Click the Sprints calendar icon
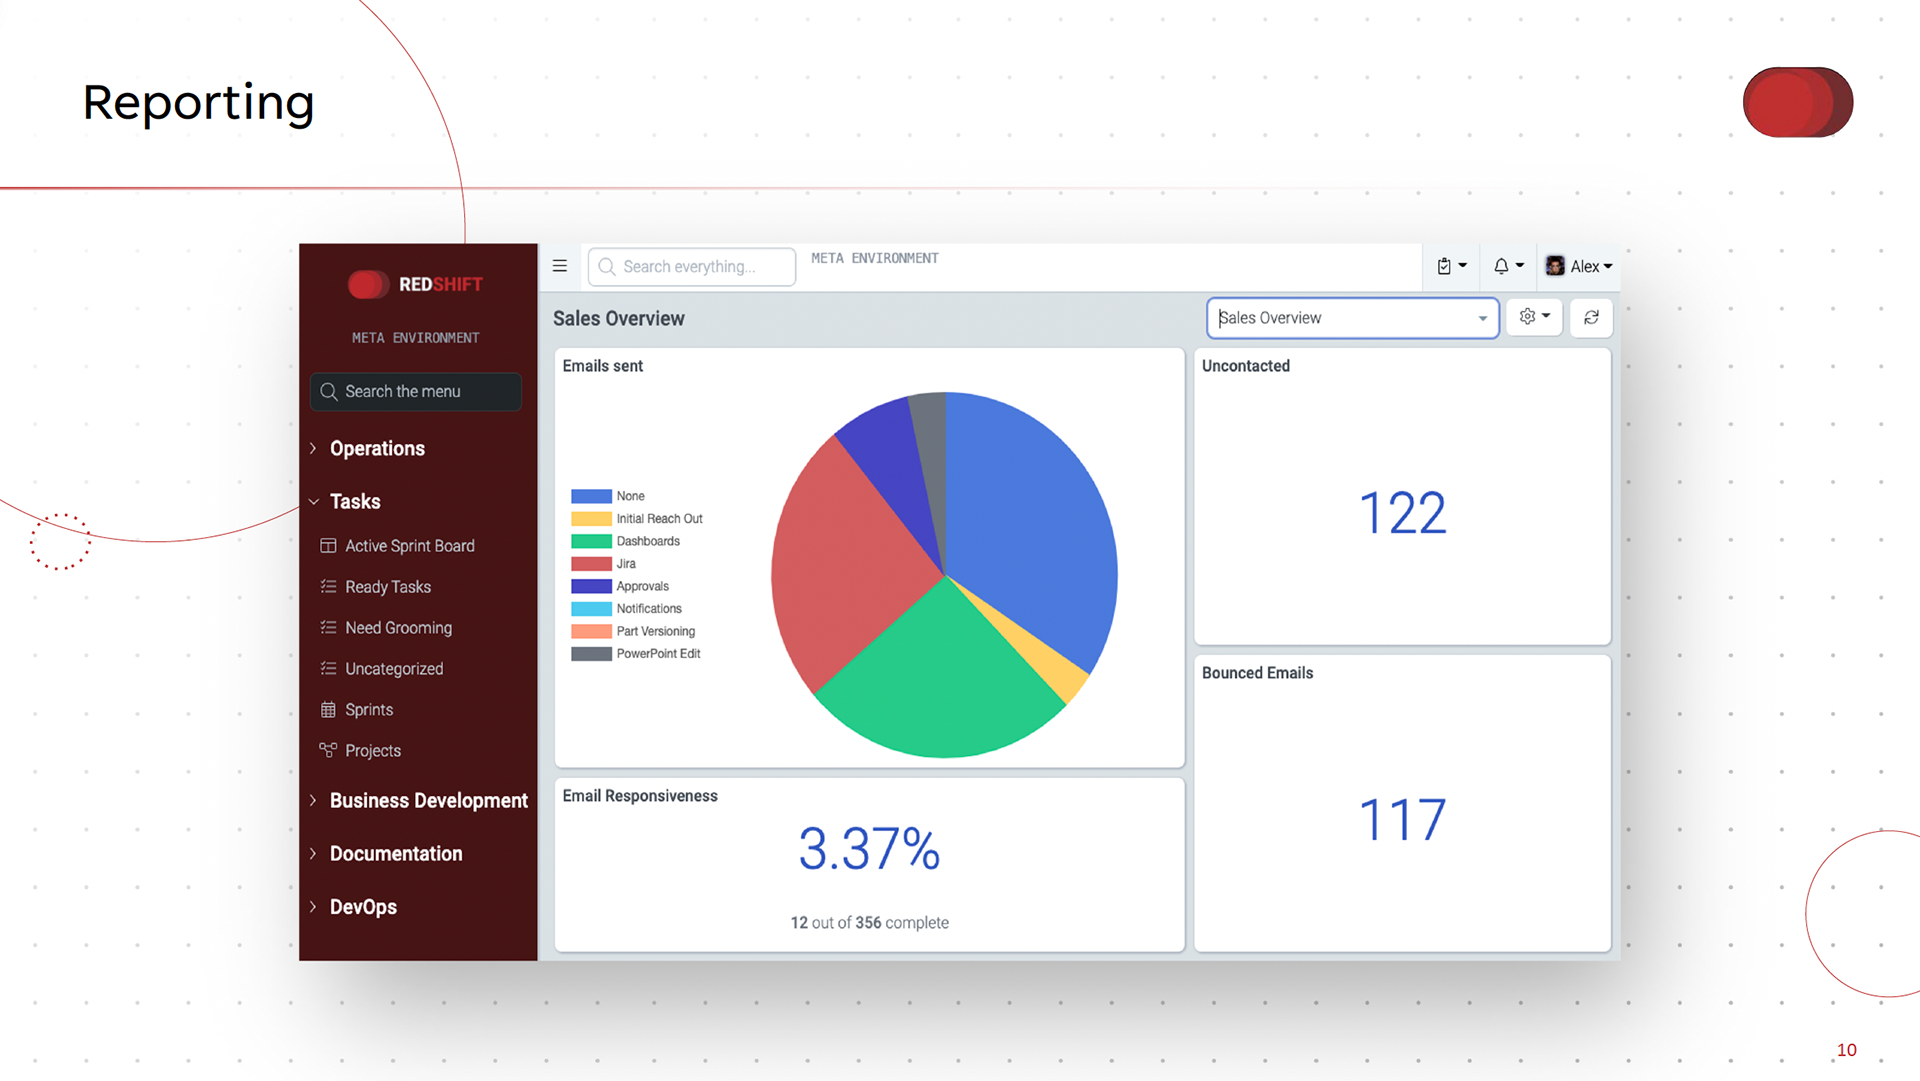Screen dimensions: 1920x1081 click(328, 710)
